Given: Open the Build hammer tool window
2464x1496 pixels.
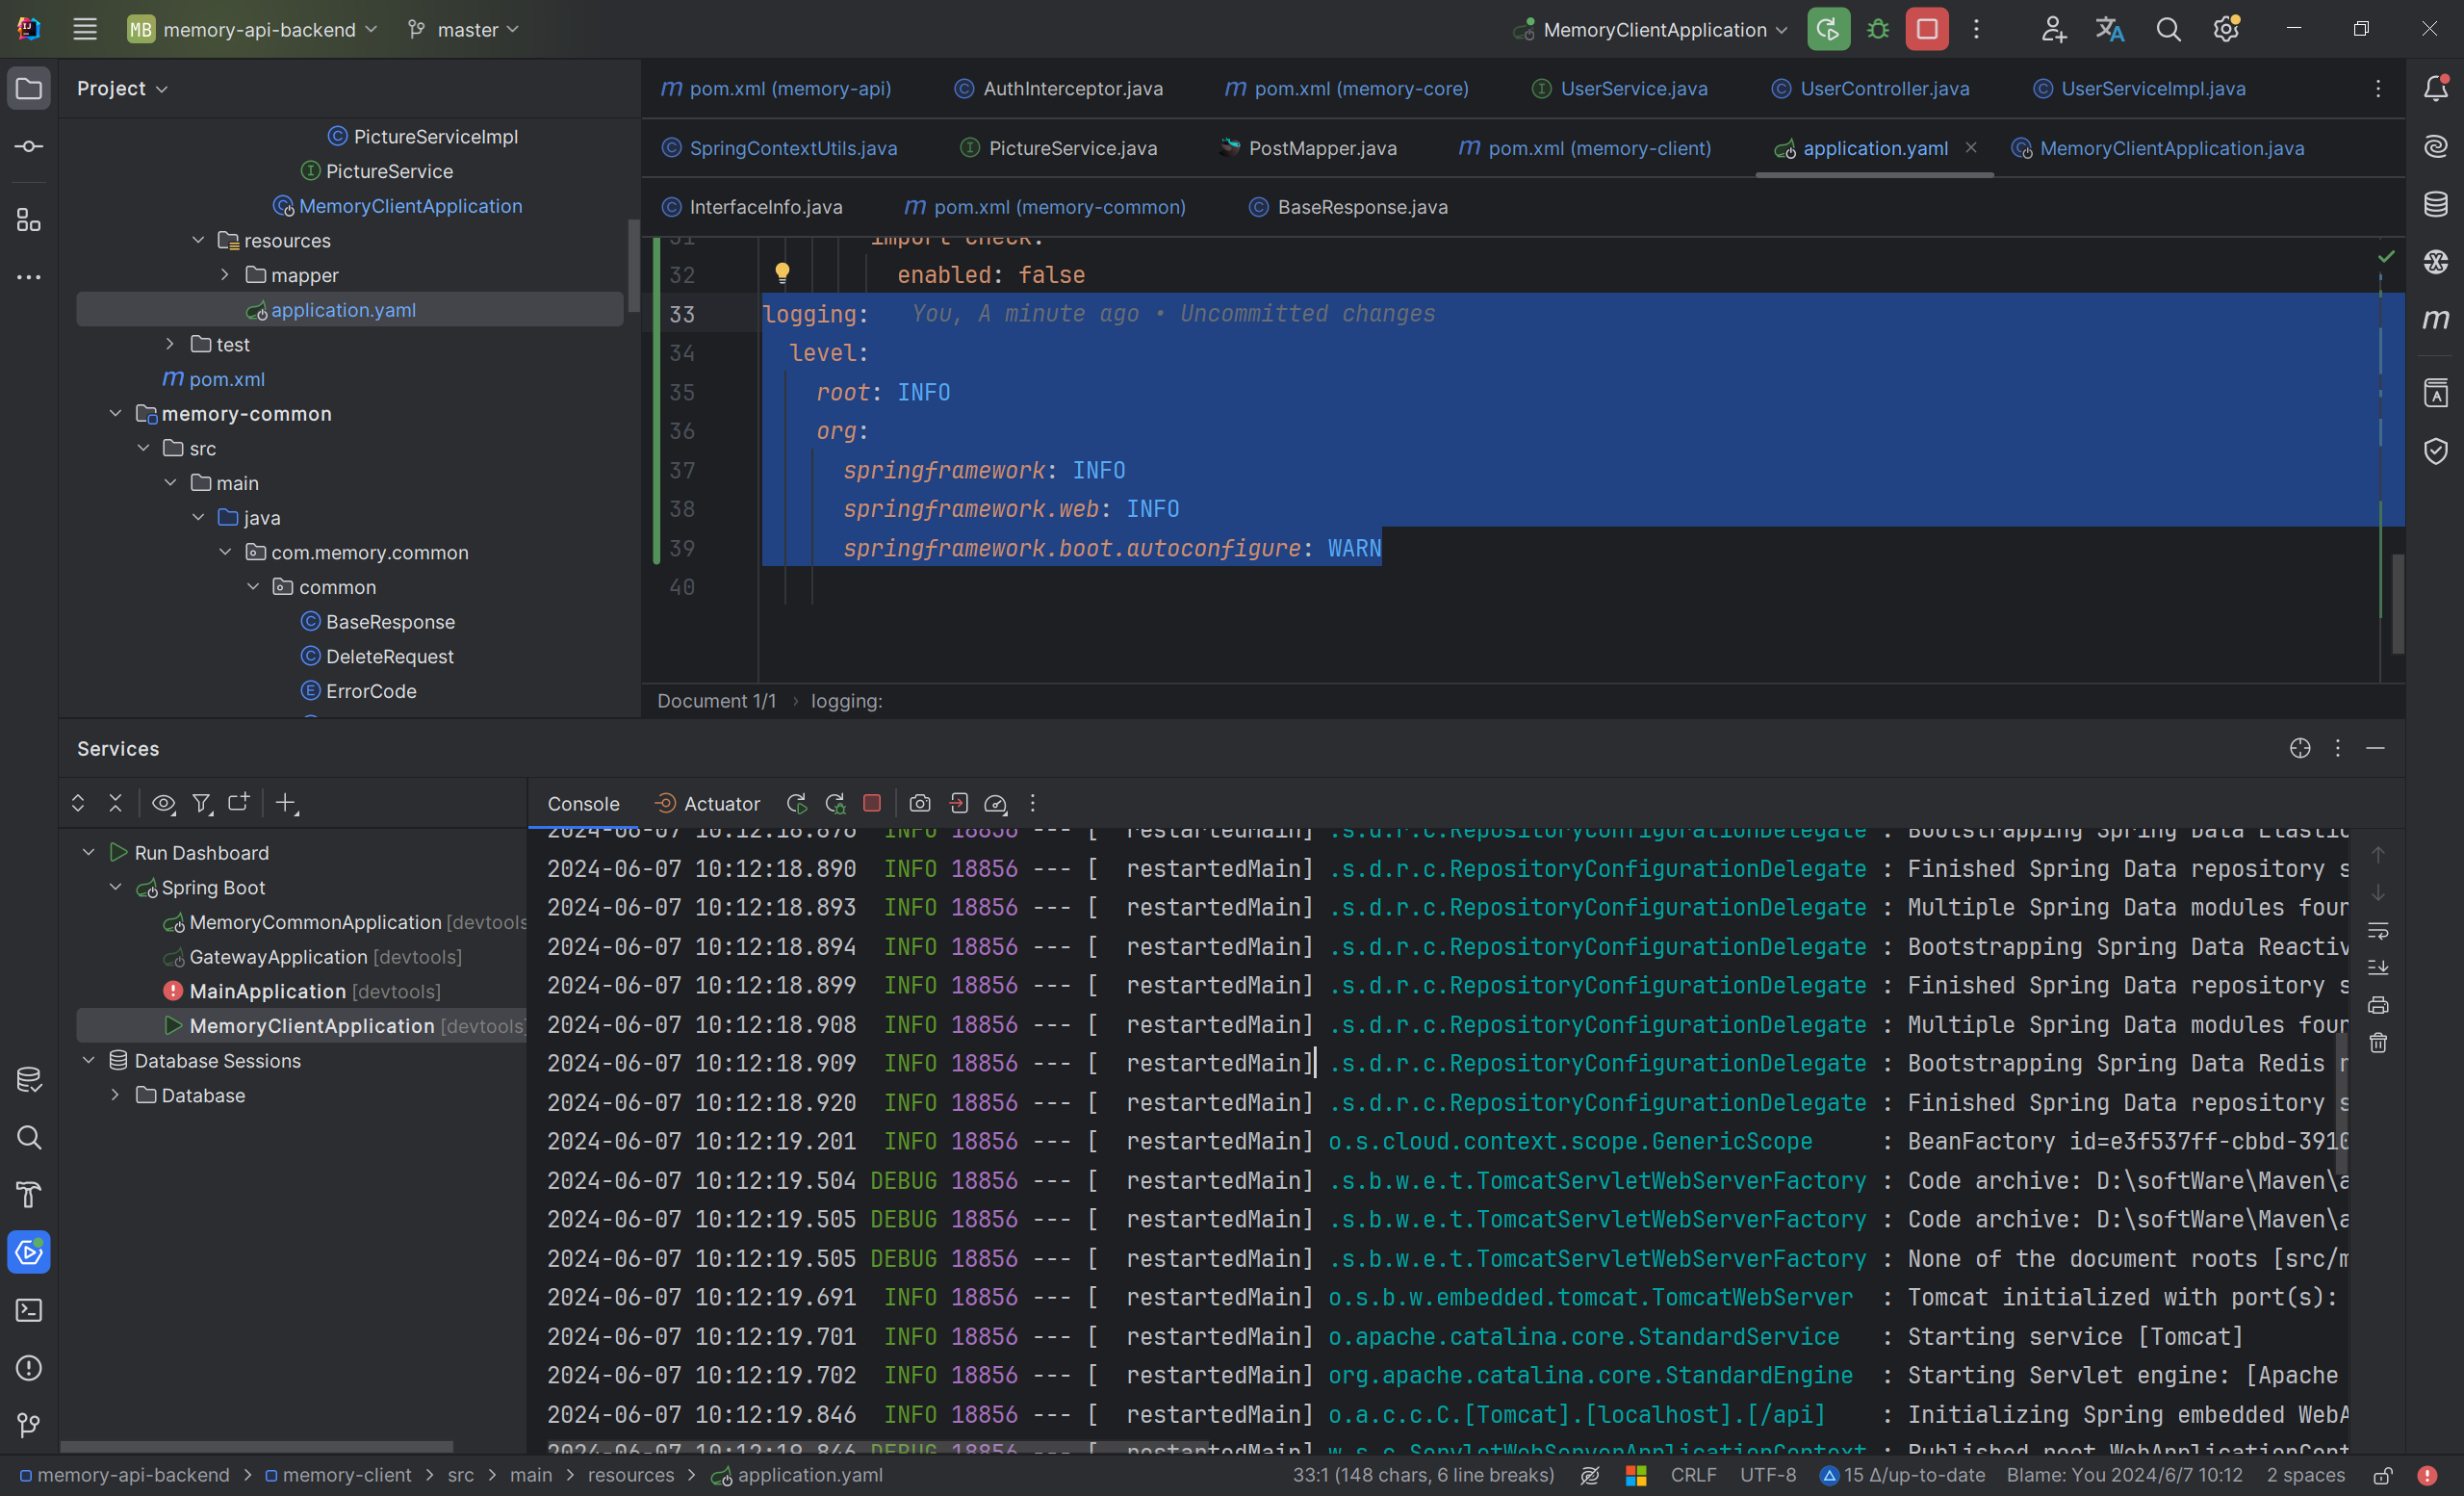Looking at the screenshot, I should coord(28,1194).
